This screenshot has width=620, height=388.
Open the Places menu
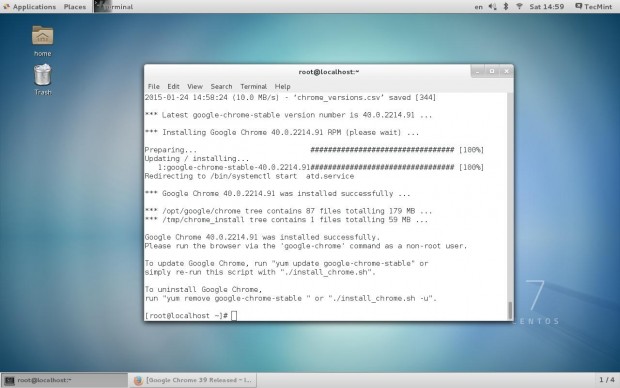tap(75, 7)
